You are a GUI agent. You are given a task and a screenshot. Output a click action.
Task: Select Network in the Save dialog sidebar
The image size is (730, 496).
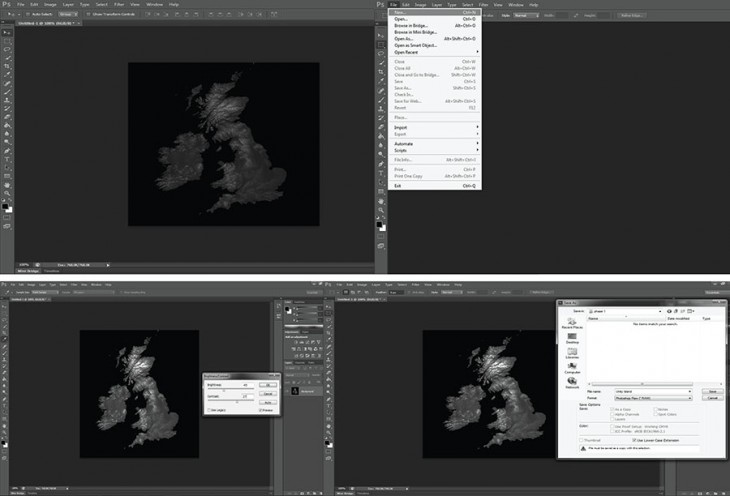[571, 381]
